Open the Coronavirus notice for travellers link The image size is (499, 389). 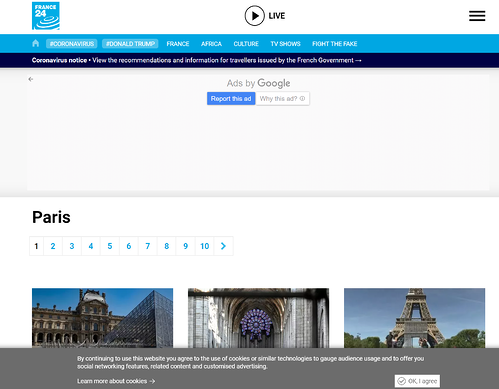(x=197, y=60)
